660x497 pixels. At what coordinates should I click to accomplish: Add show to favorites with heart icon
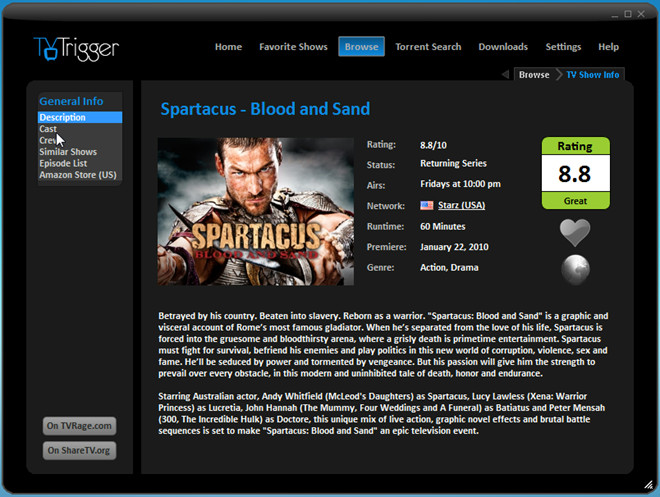tap(575, 233)
